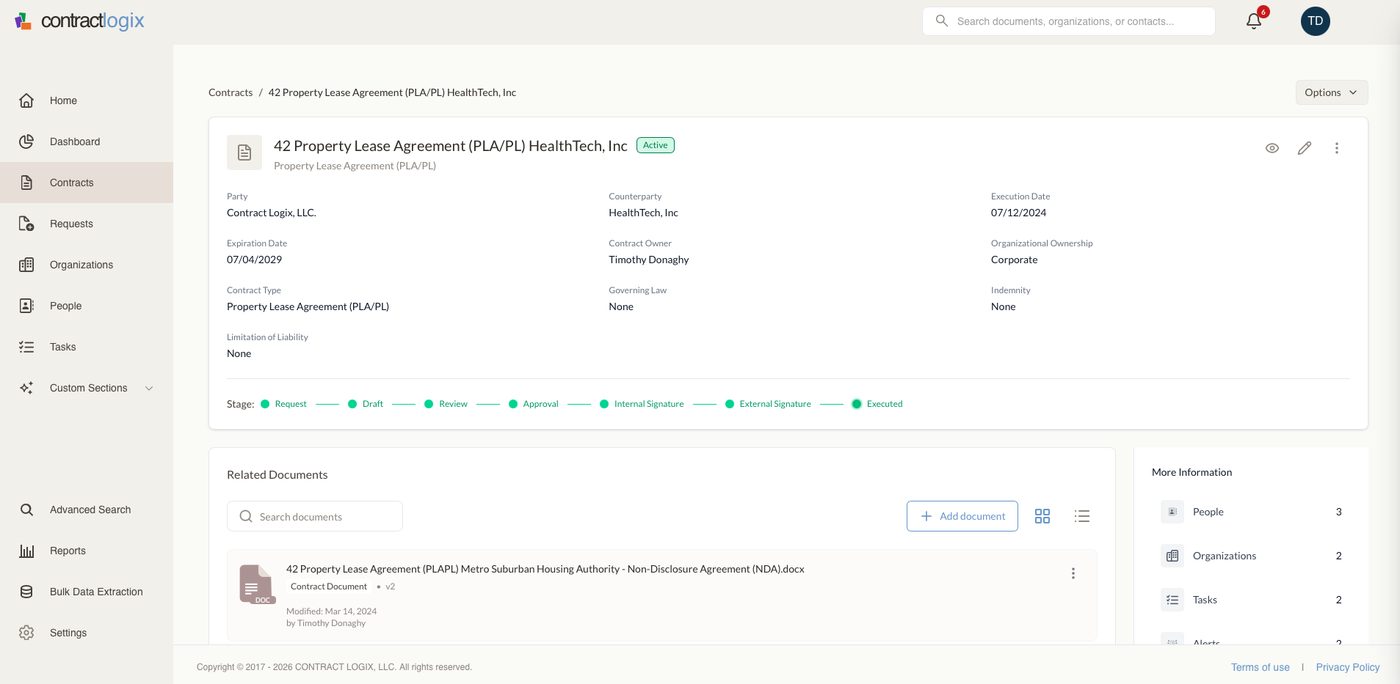1400x684 pixels.
Task: Click the DOC file icon of the NDA document
Action: pyautogui.click(x=256, y=585)
